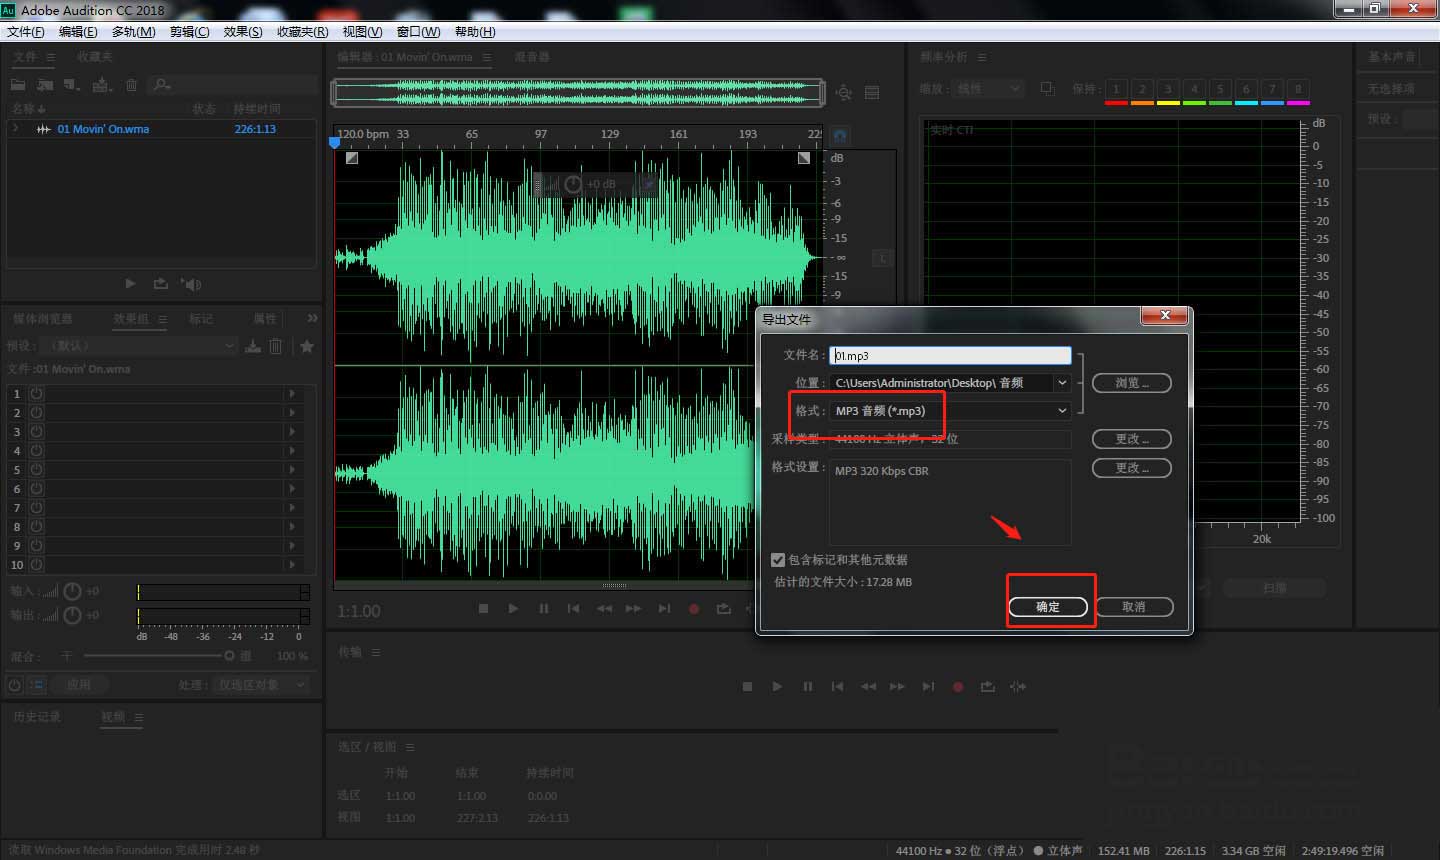Click zoom icon beside waveform overview navigator
This screenshot has width=1440, height=860.
[x=844, y=92]
